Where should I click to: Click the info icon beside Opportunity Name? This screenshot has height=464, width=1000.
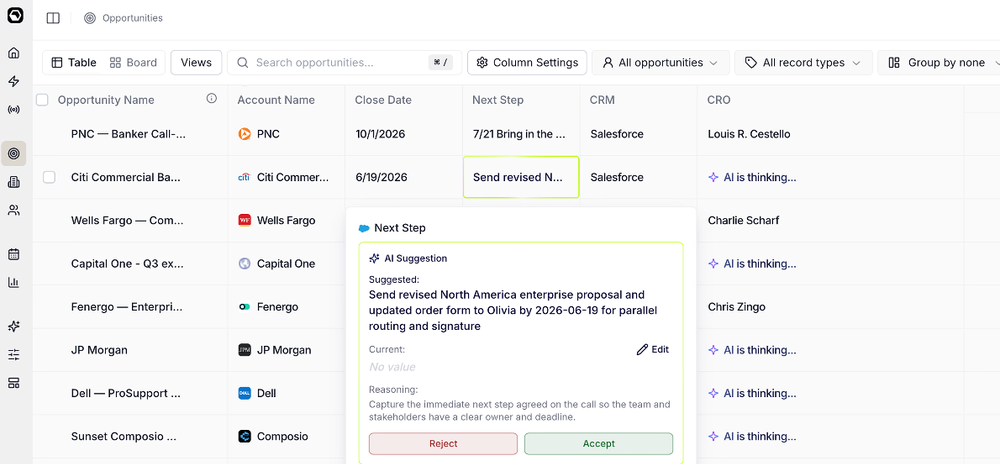(212, 99)
